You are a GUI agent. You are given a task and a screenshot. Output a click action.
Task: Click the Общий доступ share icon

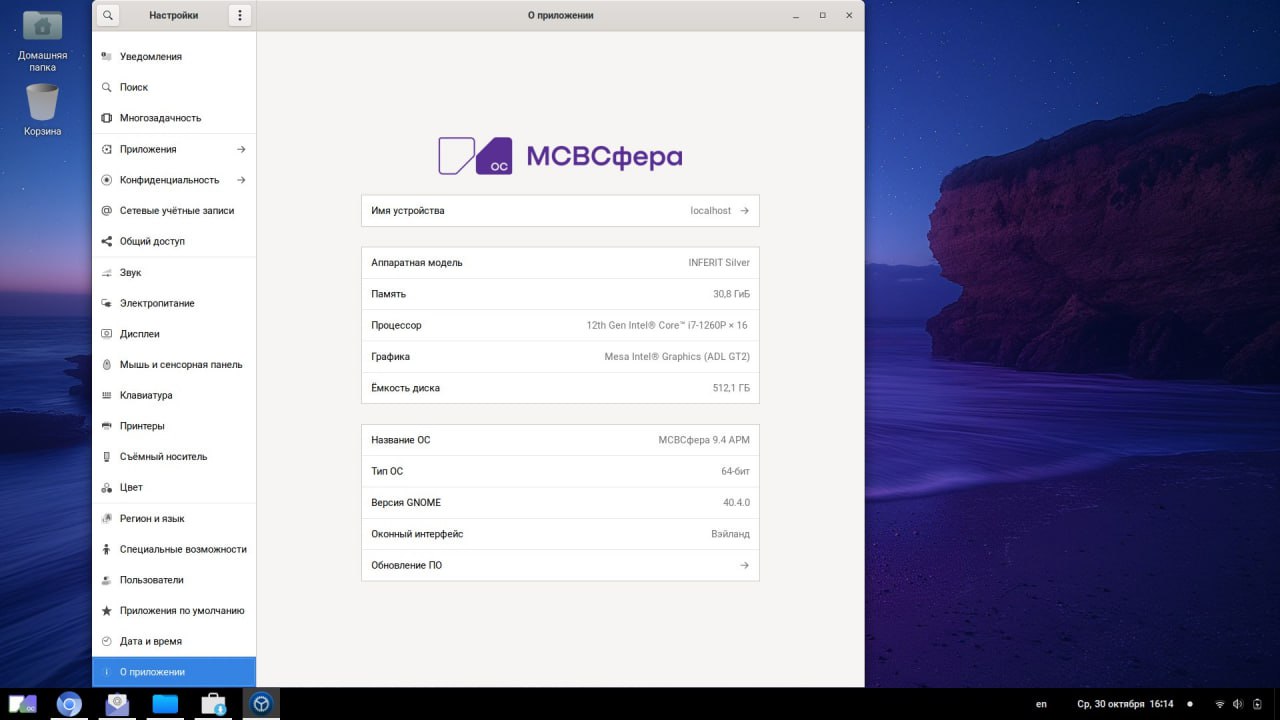click(x=106, y=241)
